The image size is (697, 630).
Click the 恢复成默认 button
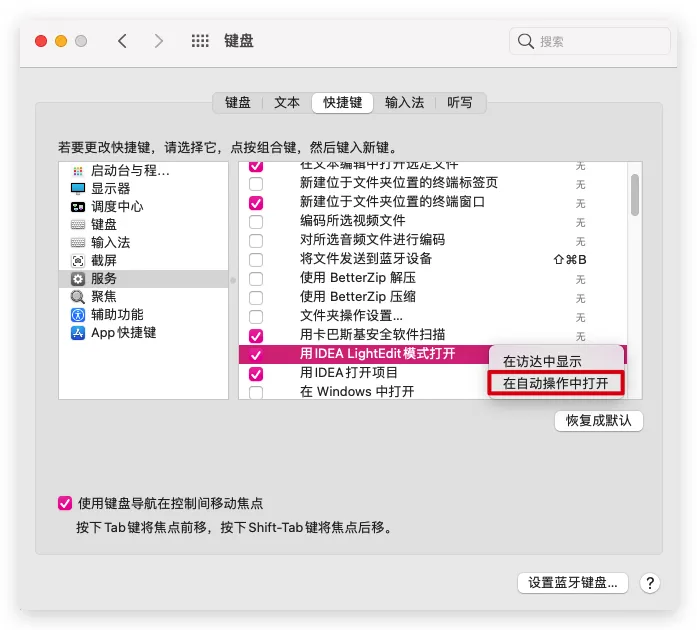(x=598, y=421)
